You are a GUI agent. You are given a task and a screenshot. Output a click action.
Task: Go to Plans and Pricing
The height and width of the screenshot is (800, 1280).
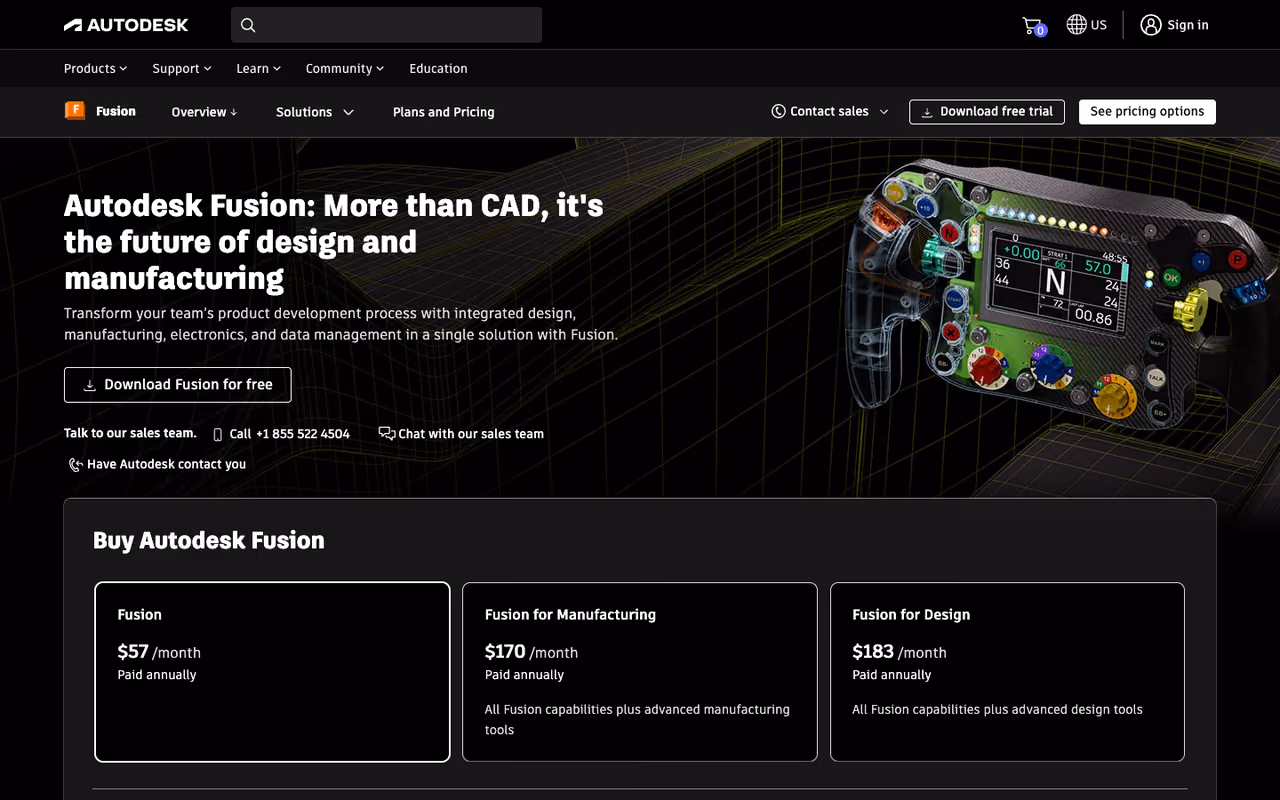tap(444, 112)
